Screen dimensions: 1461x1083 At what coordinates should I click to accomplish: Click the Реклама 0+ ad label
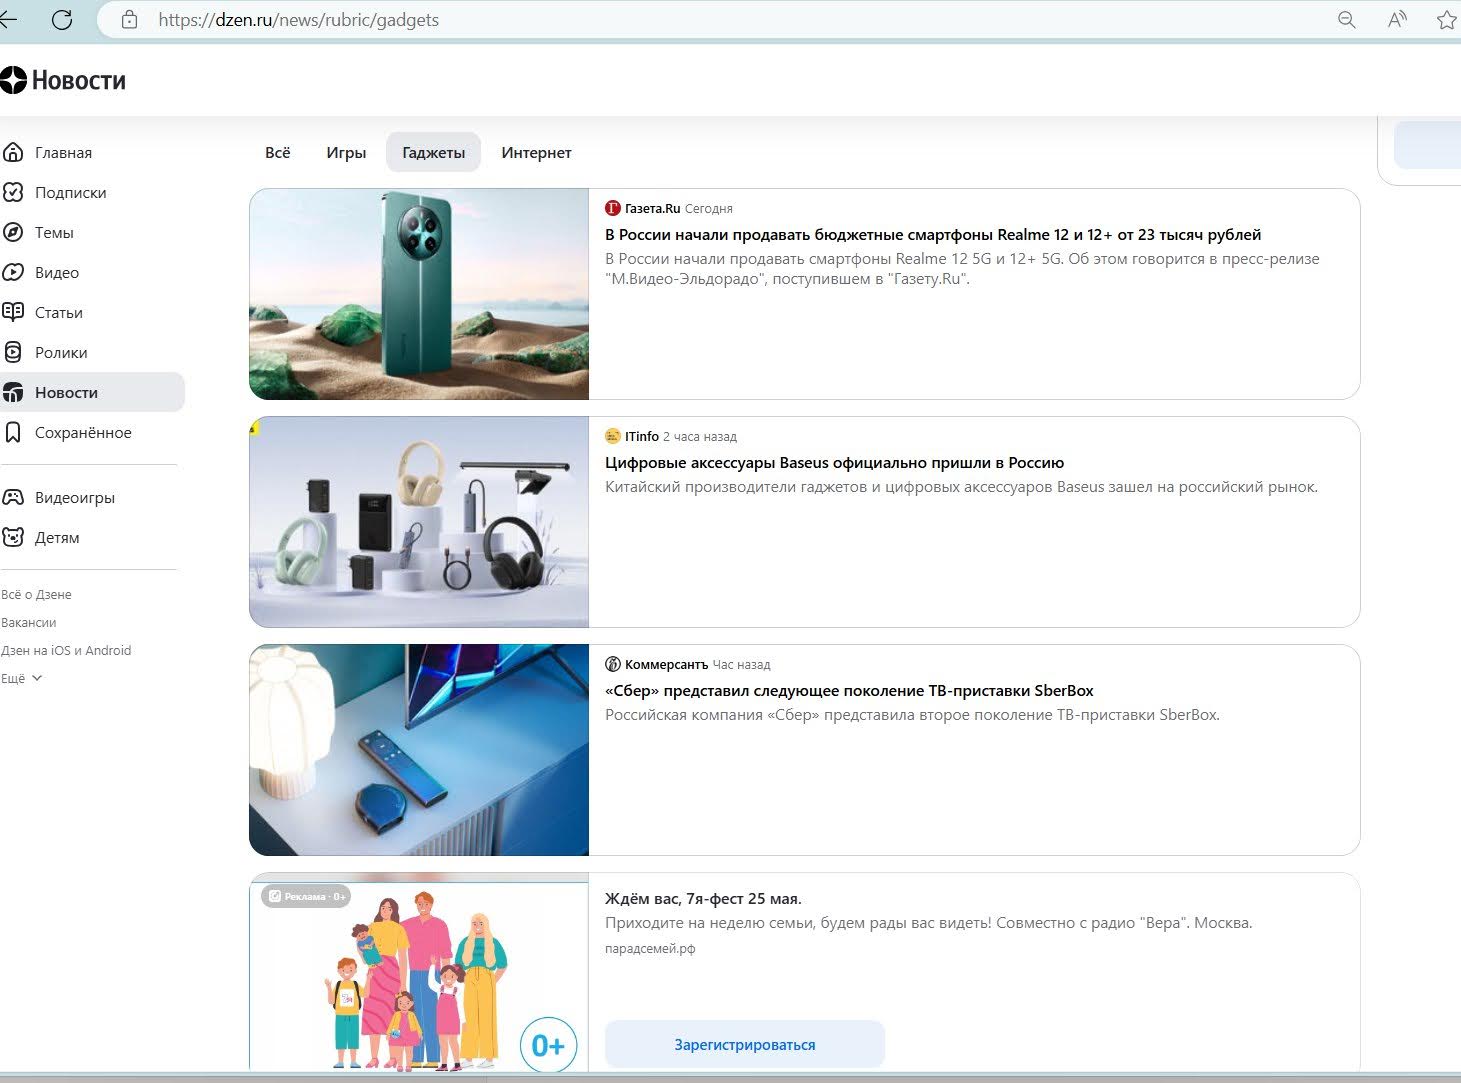click(306, 896)
